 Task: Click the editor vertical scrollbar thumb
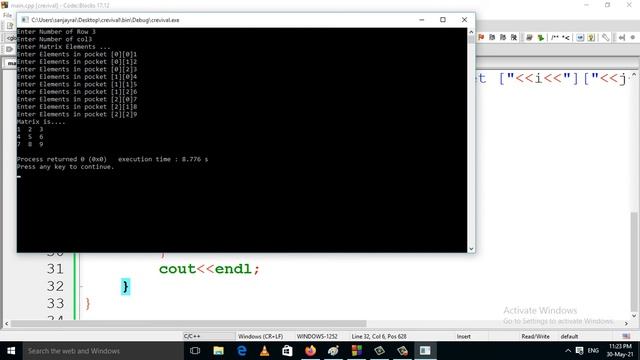point(633,261)
